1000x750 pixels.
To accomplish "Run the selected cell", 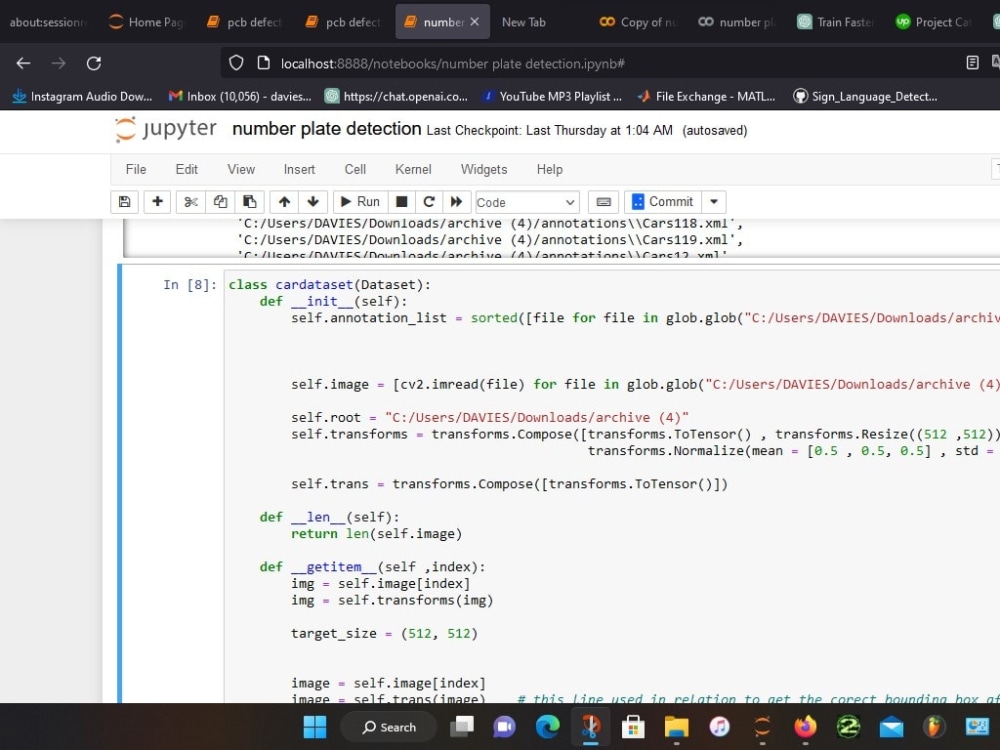I will click(x=358, y=201).
